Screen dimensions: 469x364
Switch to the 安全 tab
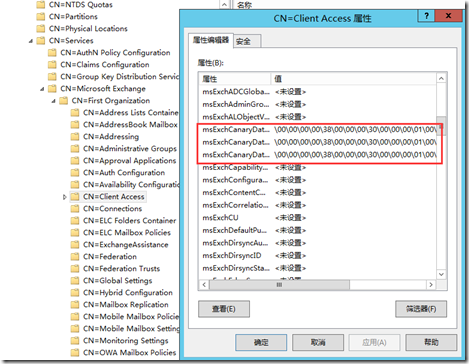click(x=247, y=41)
